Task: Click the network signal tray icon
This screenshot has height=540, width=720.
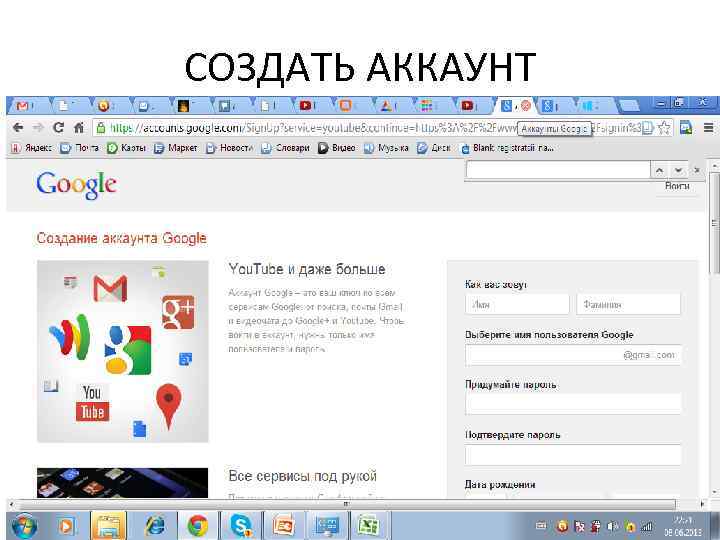Action: [x=647, y=526]
